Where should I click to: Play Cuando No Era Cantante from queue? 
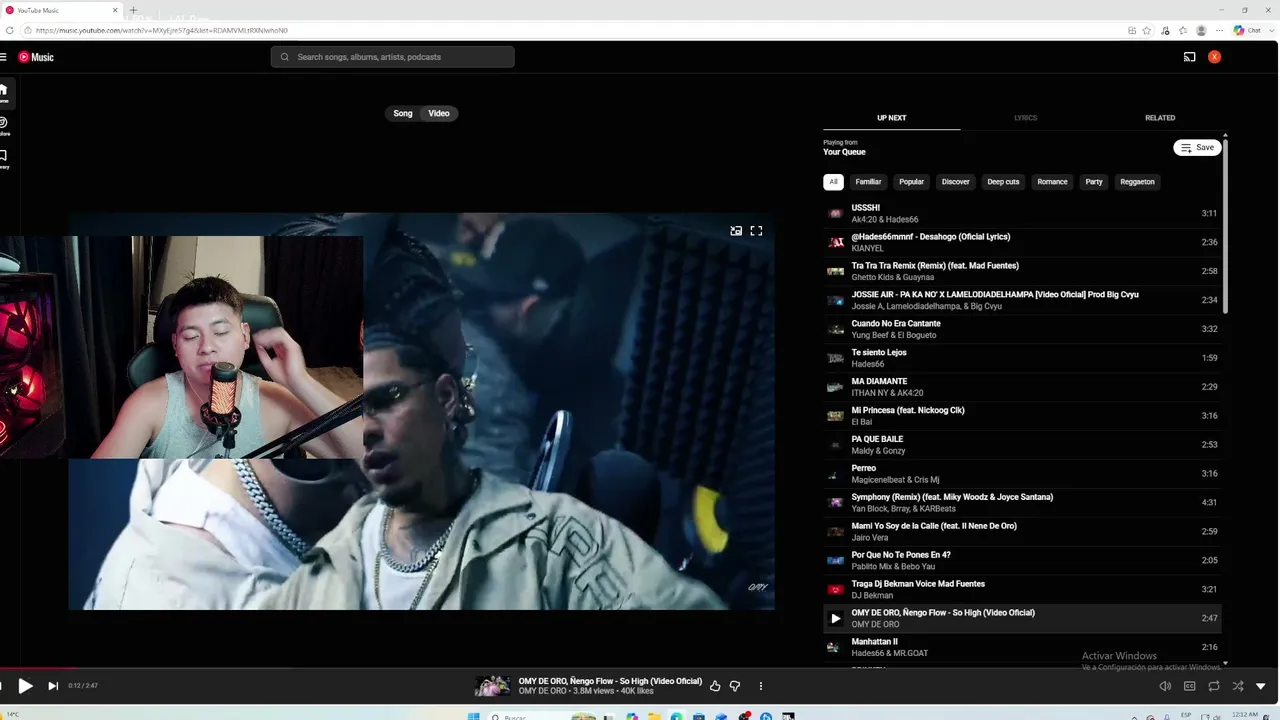[x=1021, y=329]
